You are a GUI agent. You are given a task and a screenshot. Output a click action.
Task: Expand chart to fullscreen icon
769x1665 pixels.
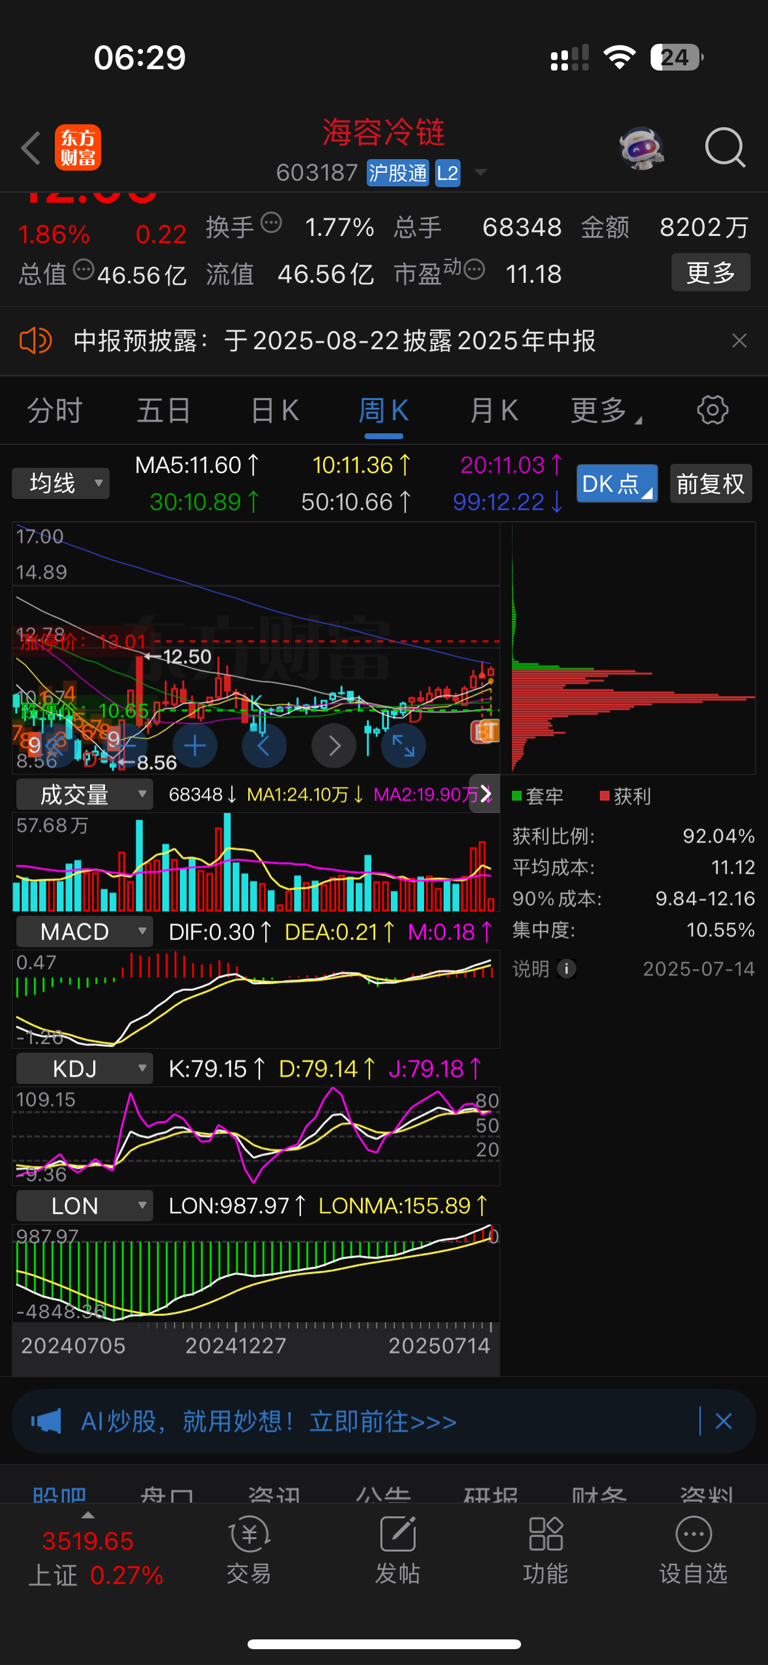[404, 745]
